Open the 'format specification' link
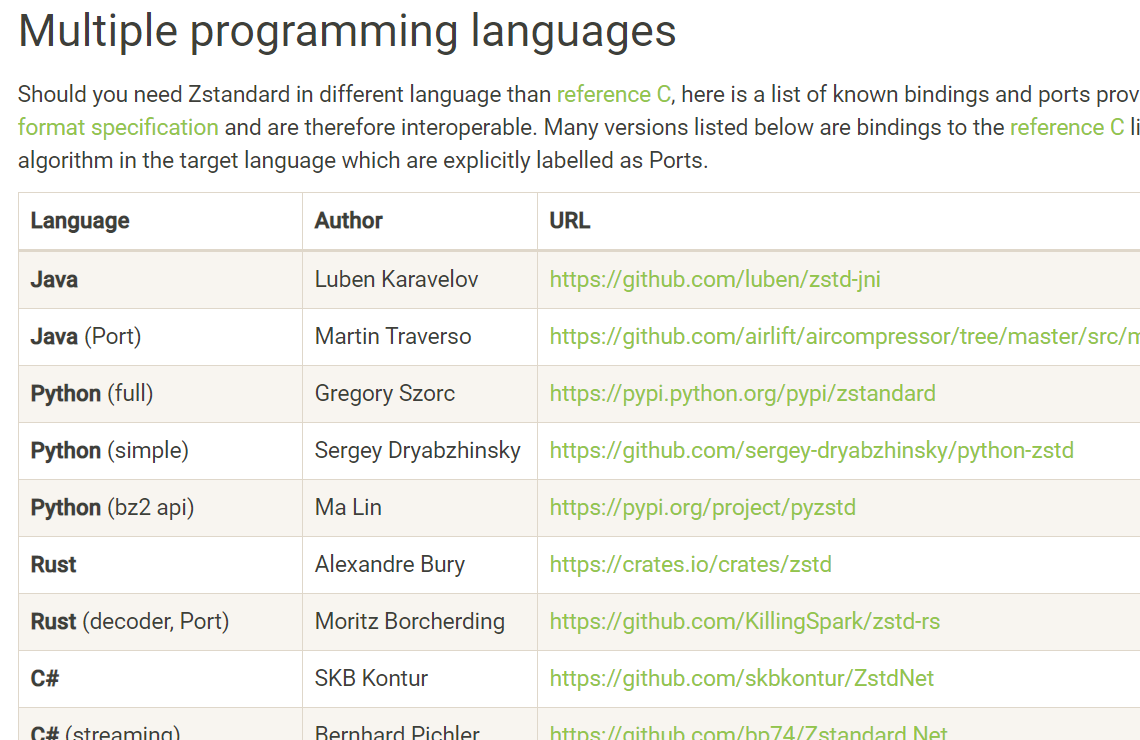This screenshot has height=740, width=1140. pos(118,128)
